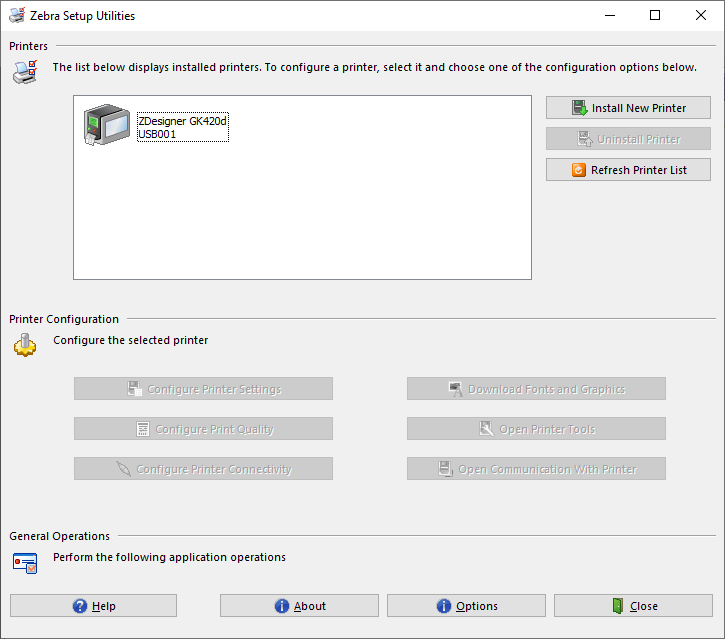Open Configure Printer Settings
This screenshot has height=639, width=725.
tap(203, 389)
